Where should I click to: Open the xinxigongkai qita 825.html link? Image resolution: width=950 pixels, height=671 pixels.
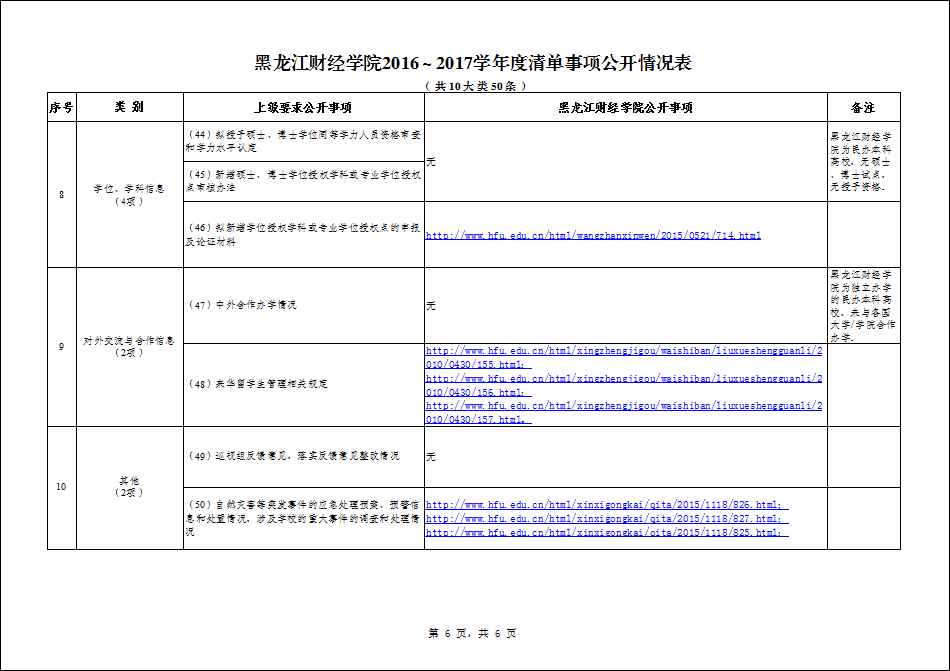click(x=607, y=533)
